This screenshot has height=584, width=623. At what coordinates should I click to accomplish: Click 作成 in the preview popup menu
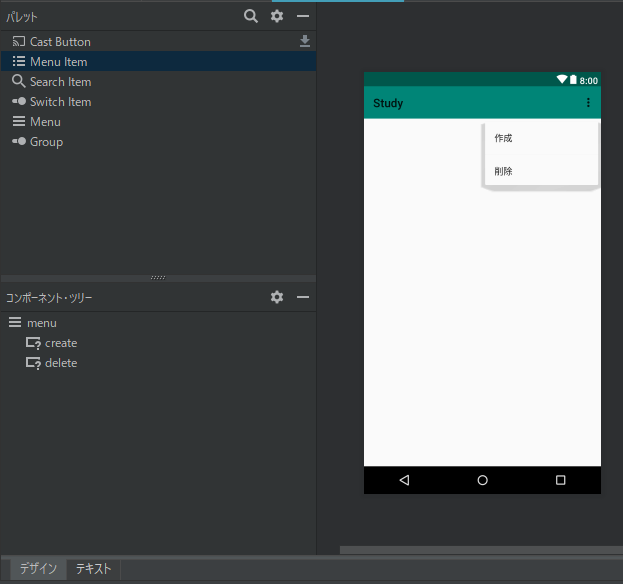tap(503, 138)
